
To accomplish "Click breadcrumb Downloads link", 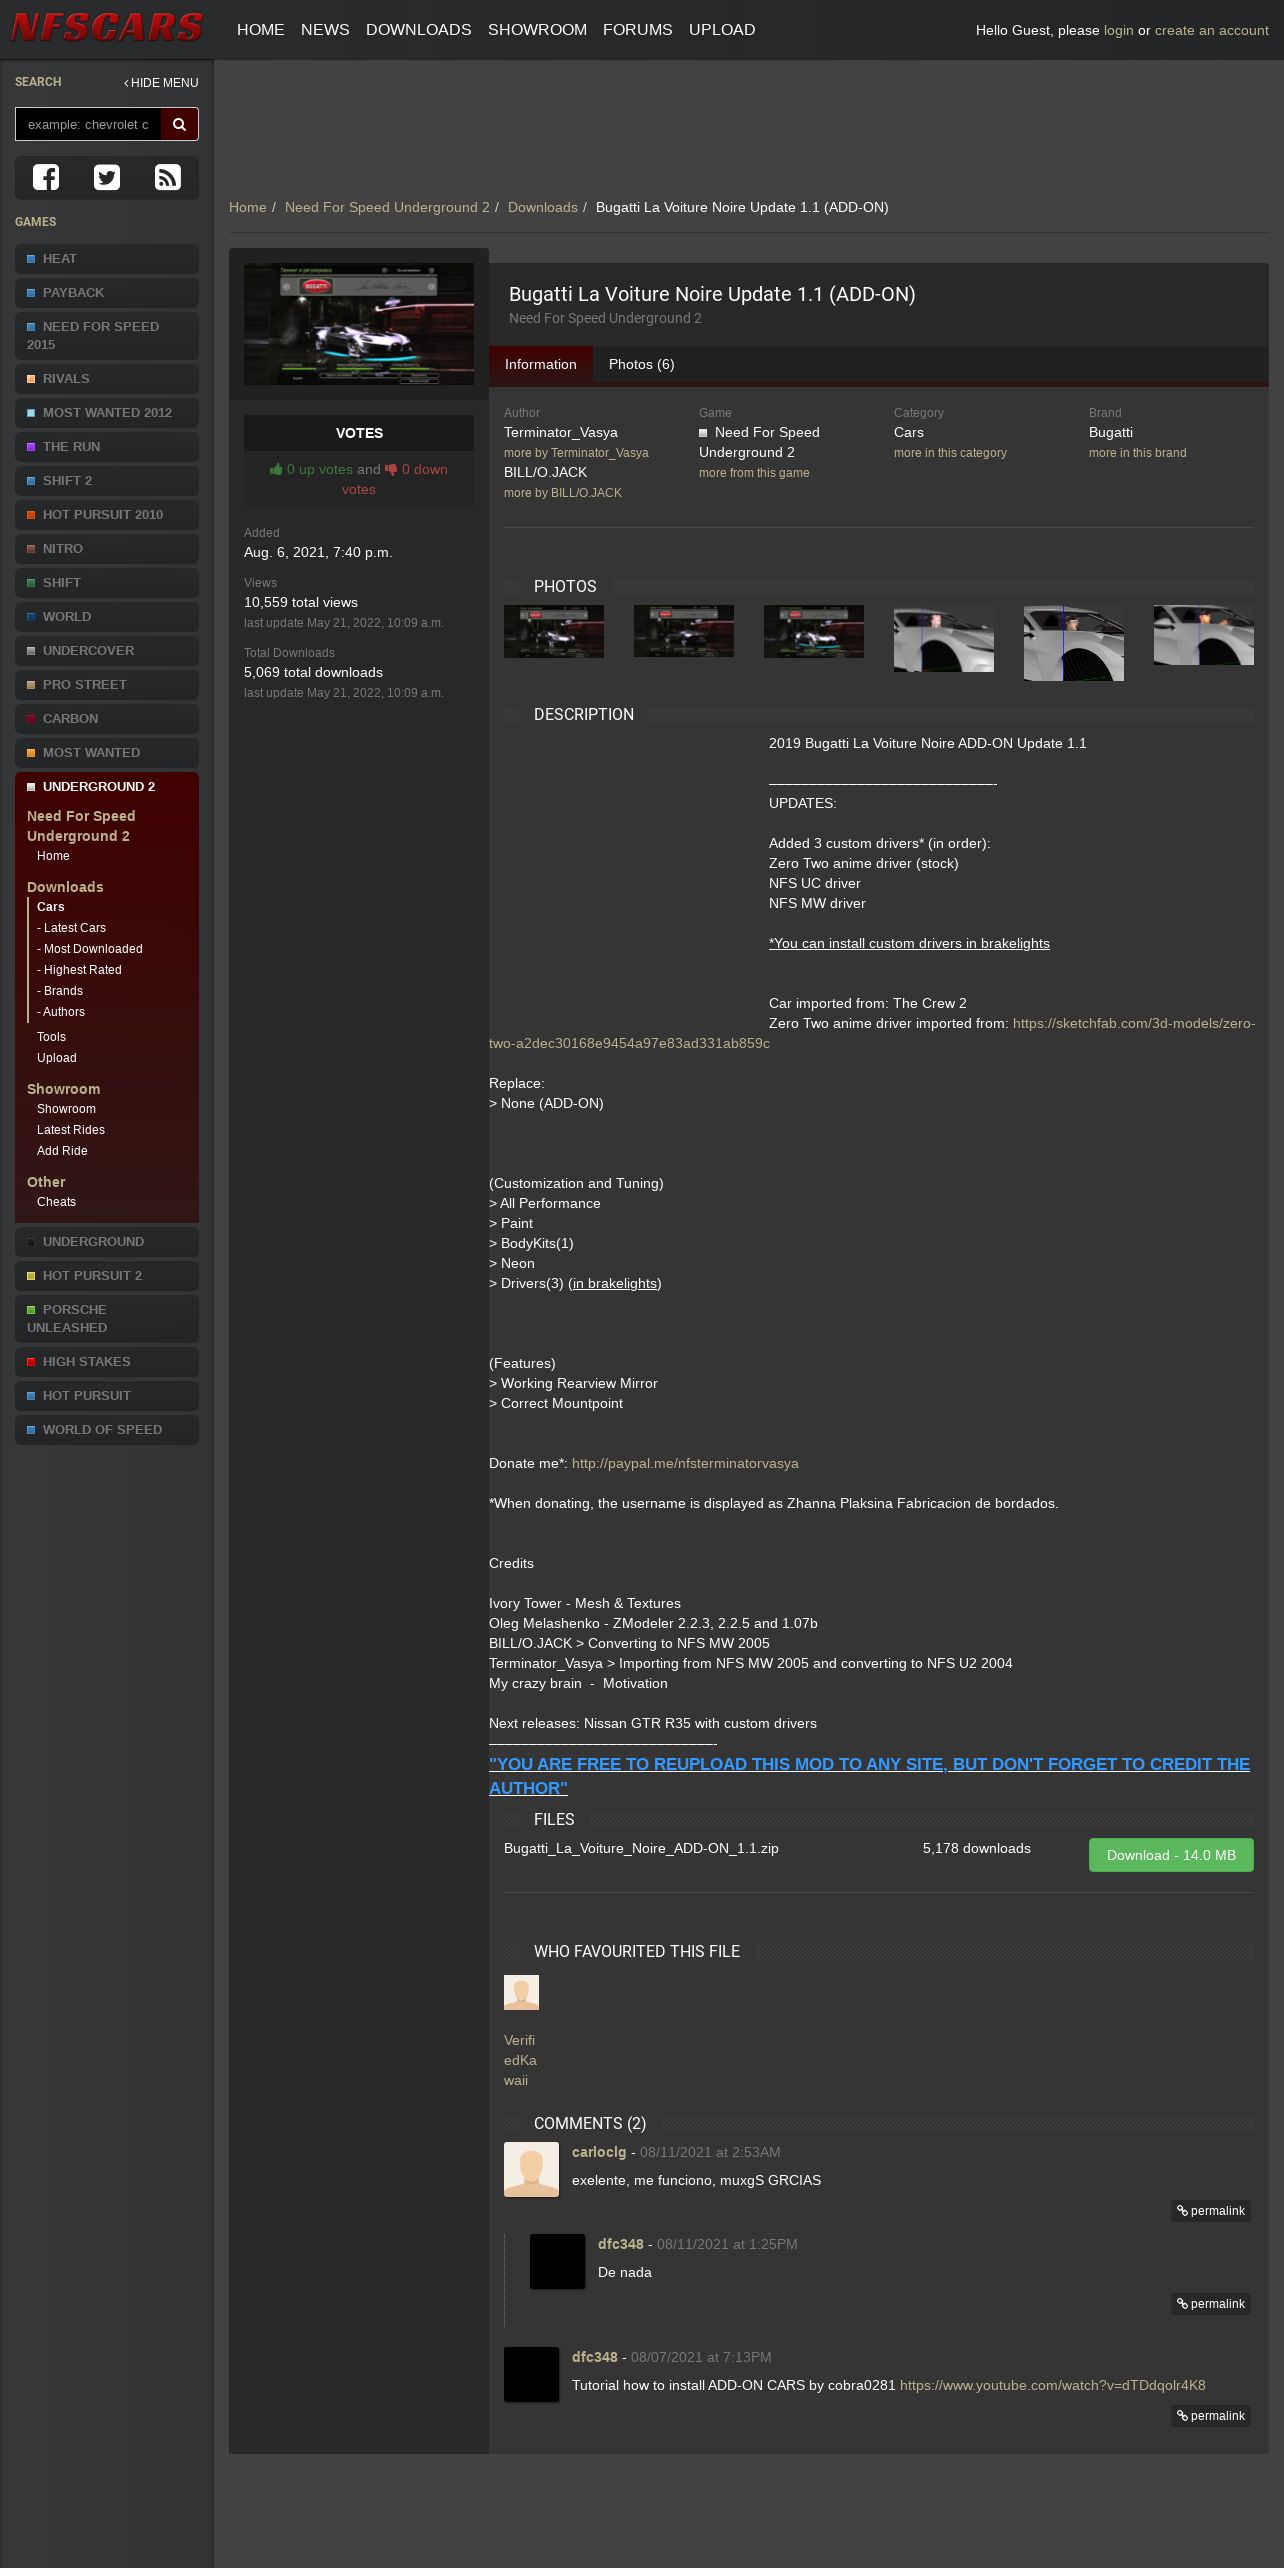I will [x=543, y=207].
